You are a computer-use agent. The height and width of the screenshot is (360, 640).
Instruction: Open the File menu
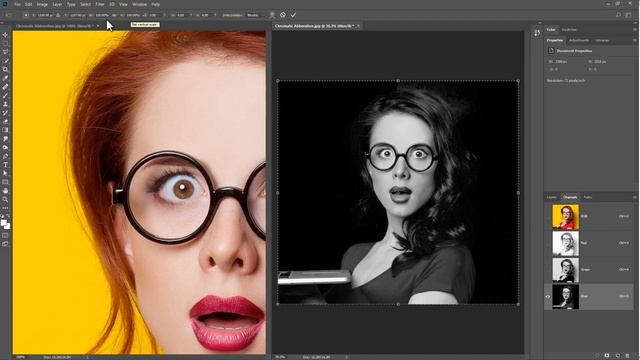click(17, 4)
